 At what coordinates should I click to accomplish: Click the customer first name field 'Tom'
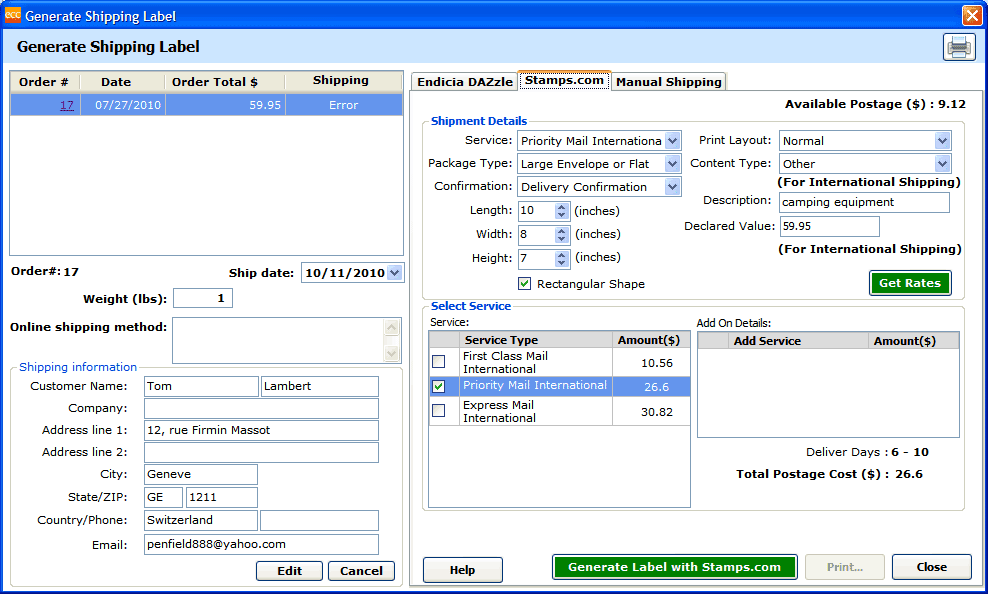201,386
